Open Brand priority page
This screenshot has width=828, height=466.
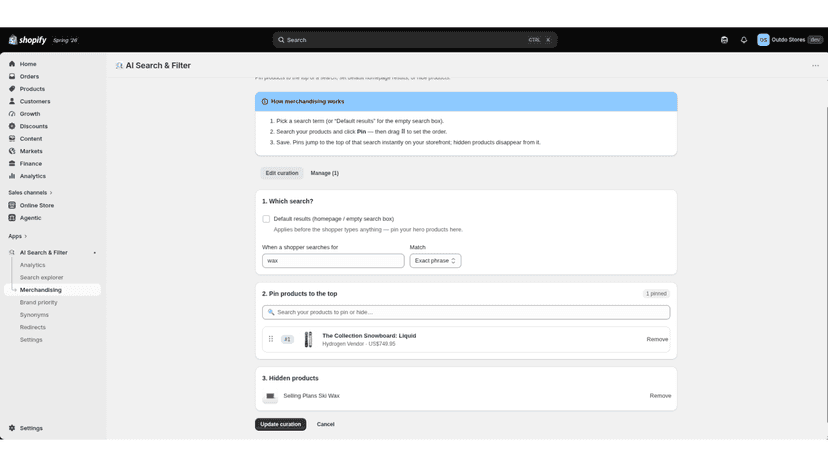click(39, 302)
